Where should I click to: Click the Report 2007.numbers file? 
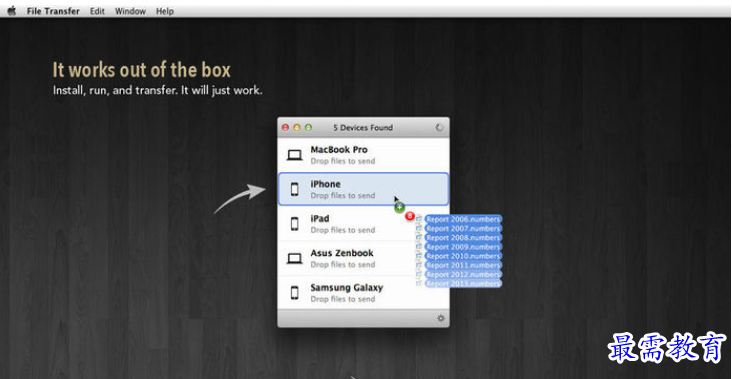(463, 228)
